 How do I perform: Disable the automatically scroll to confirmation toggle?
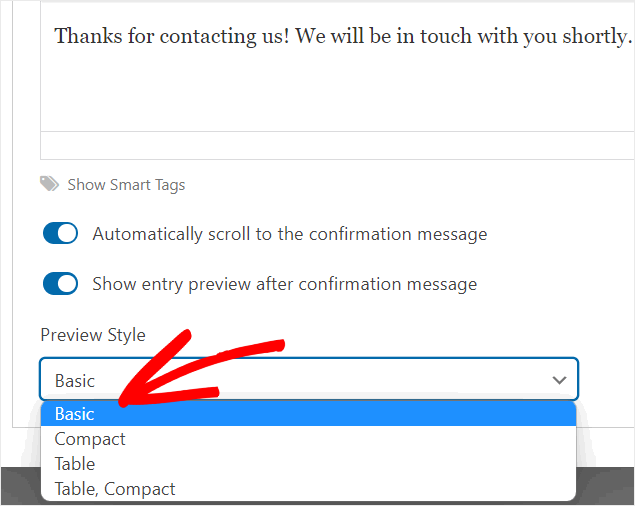pos(61,234)
